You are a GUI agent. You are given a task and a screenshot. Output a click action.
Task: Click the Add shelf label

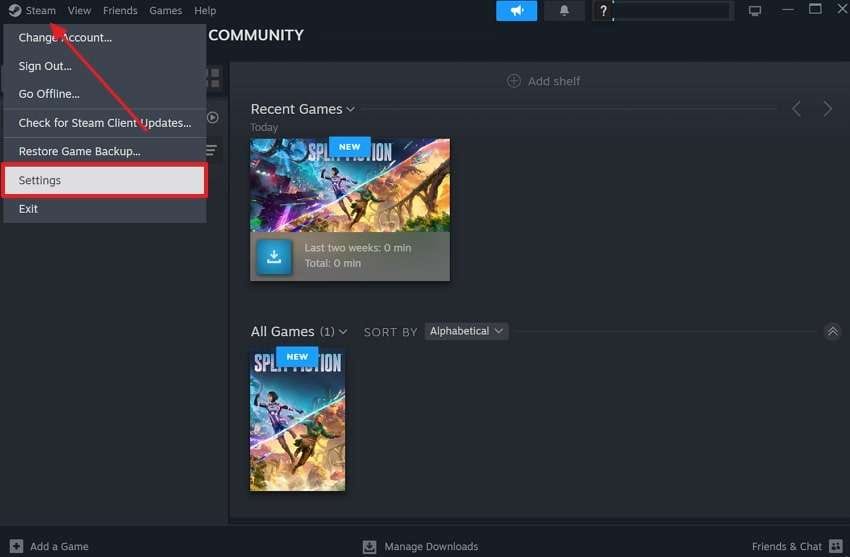554,81
